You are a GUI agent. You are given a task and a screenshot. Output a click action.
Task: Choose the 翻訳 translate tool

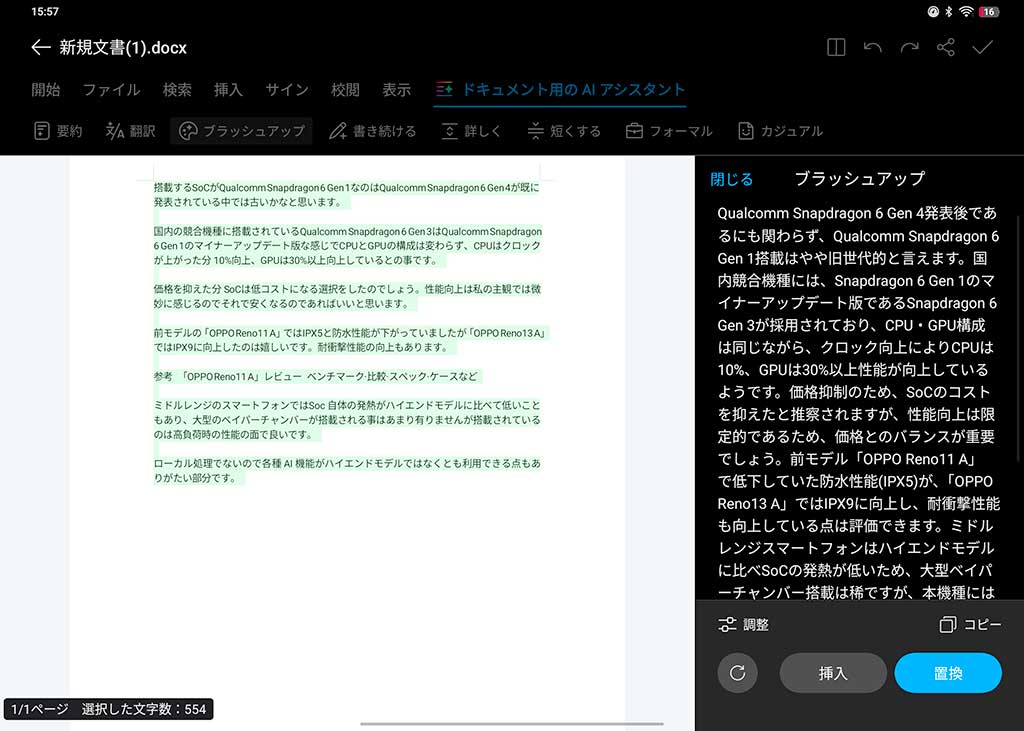coord(131,131)
